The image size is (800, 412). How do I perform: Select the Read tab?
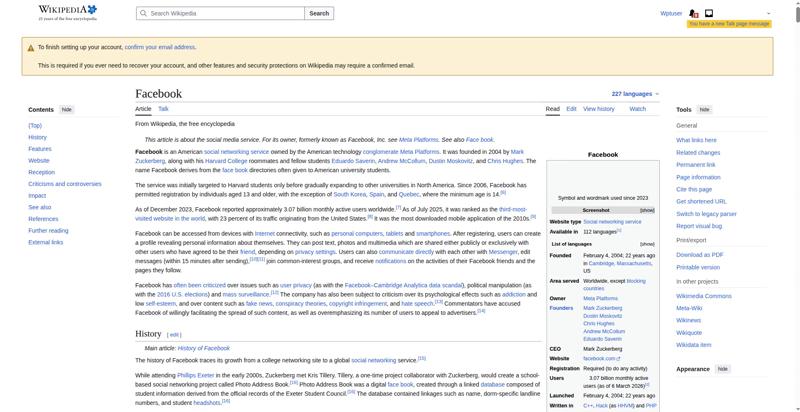553,109
